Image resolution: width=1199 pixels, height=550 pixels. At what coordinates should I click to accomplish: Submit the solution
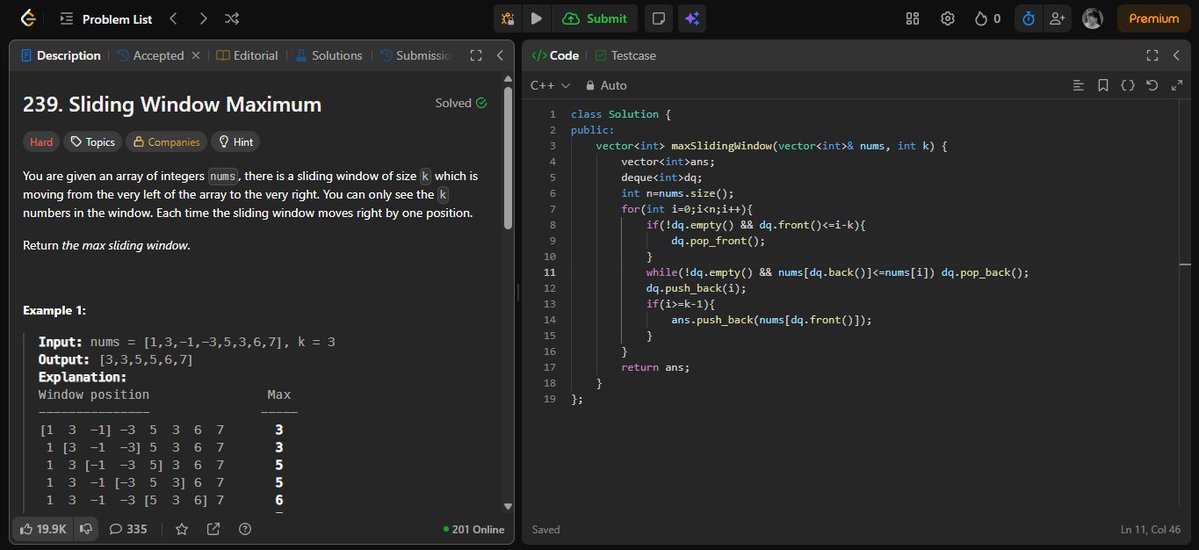click(594, 18)
